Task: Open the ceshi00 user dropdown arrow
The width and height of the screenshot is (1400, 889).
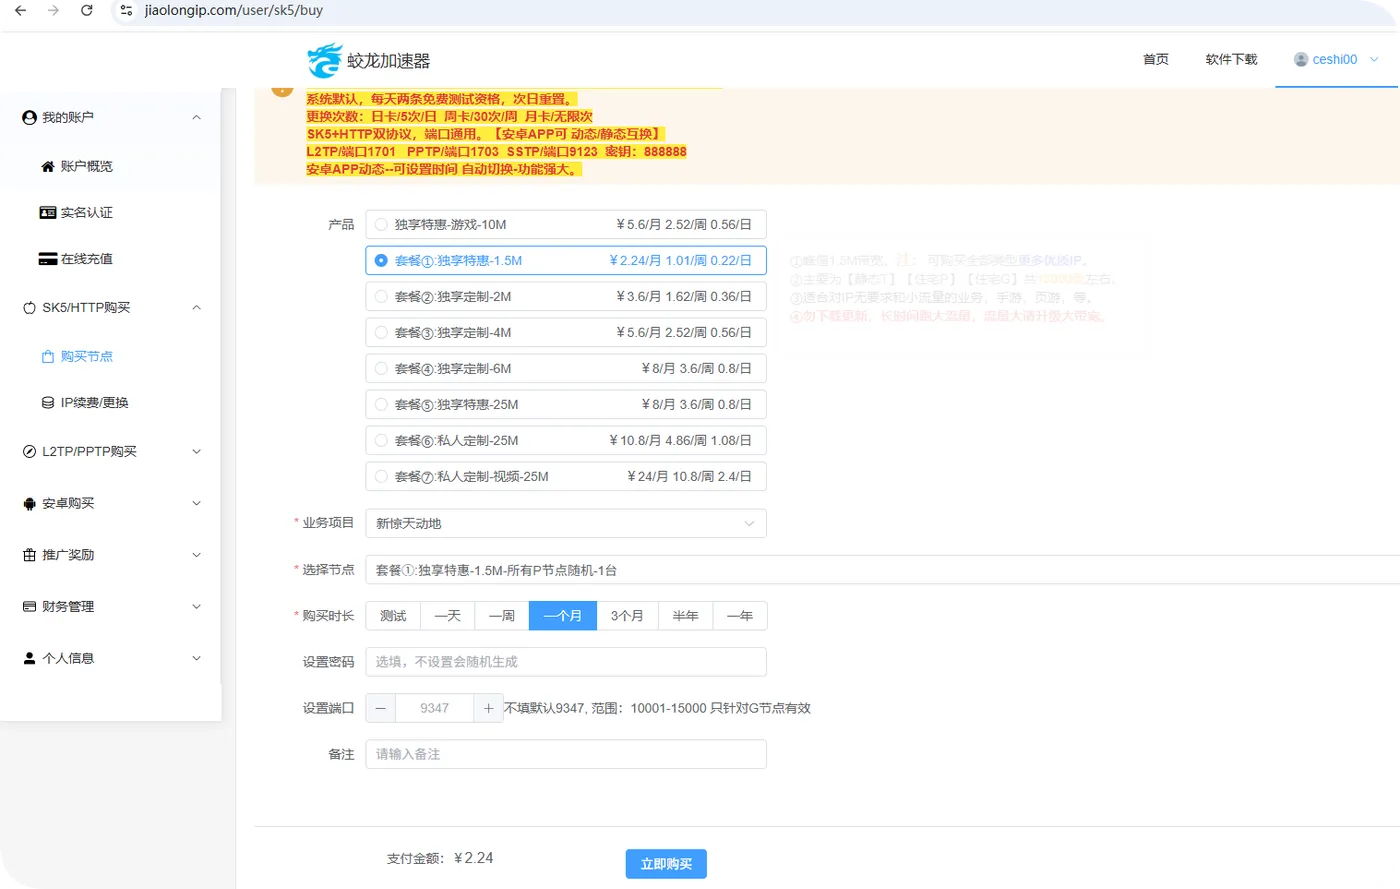Action: [x=1374, y=60]
